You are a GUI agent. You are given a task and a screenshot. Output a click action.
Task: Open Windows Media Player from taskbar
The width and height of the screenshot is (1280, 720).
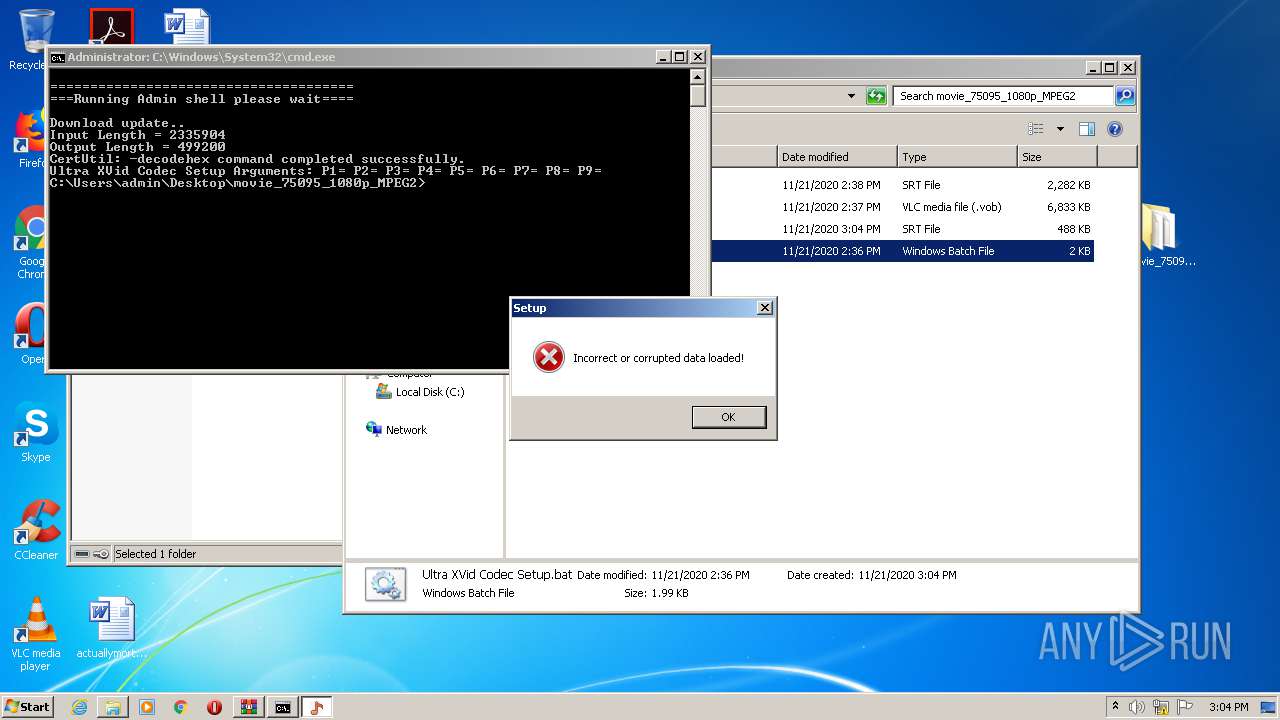click(147, 707)
